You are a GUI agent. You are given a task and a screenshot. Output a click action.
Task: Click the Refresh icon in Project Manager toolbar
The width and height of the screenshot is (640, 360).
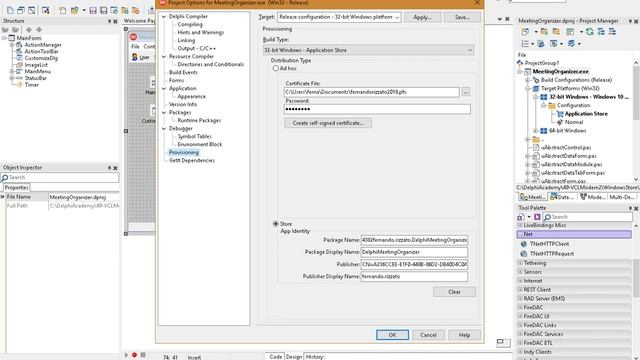pos(589,31)
